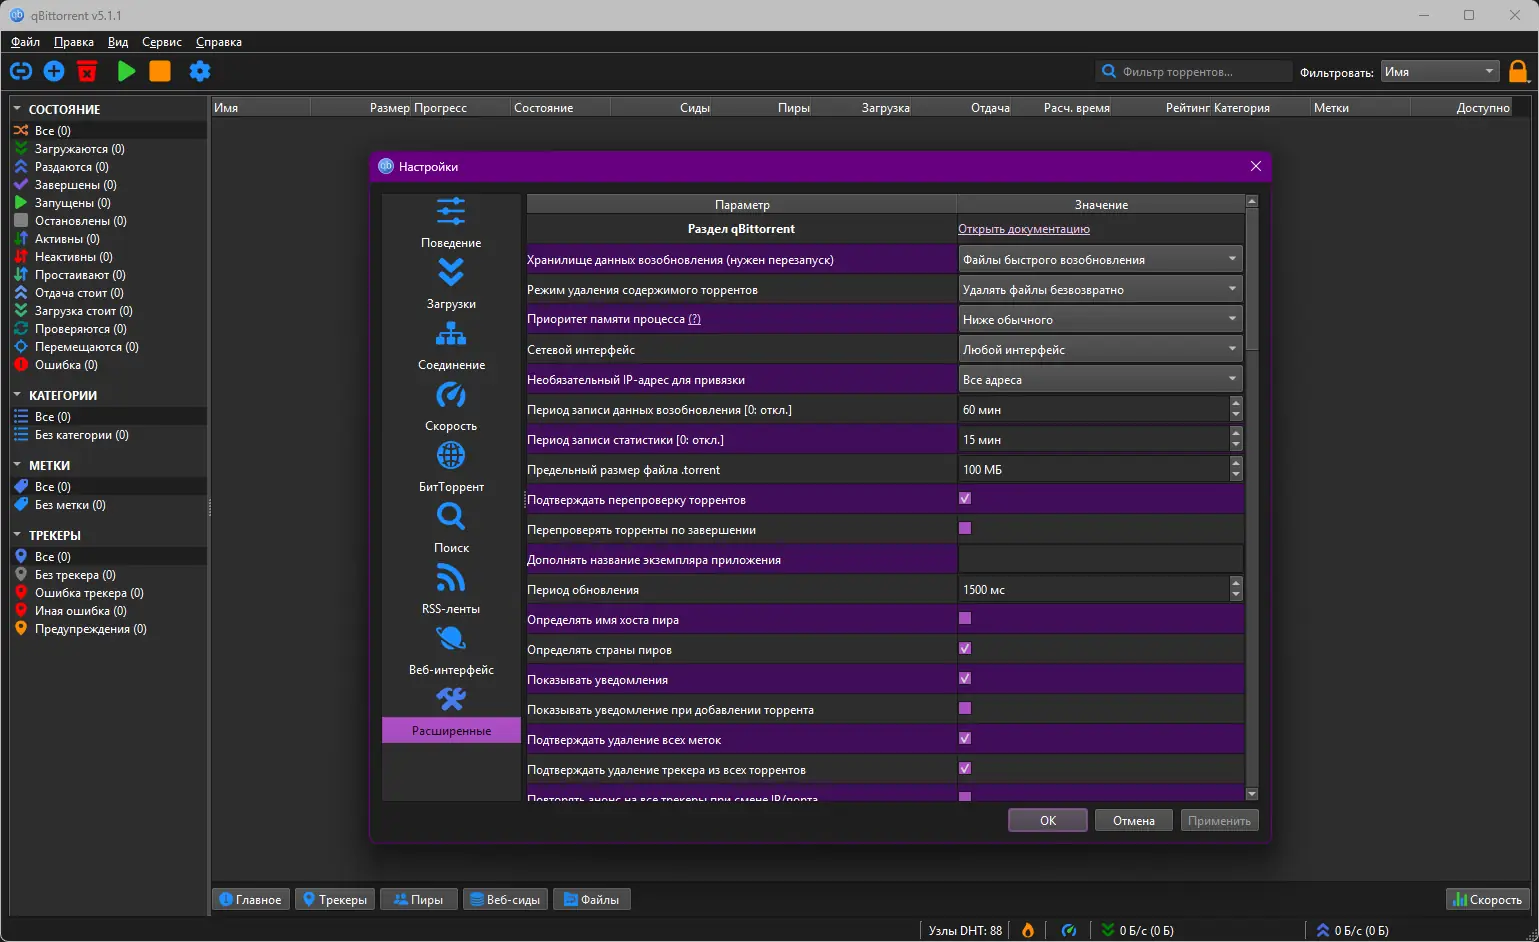The height and width of the screenshot is (942, 1539).
Task: Open the БитТоррент settings section
Action: click(x=451, y=468)
